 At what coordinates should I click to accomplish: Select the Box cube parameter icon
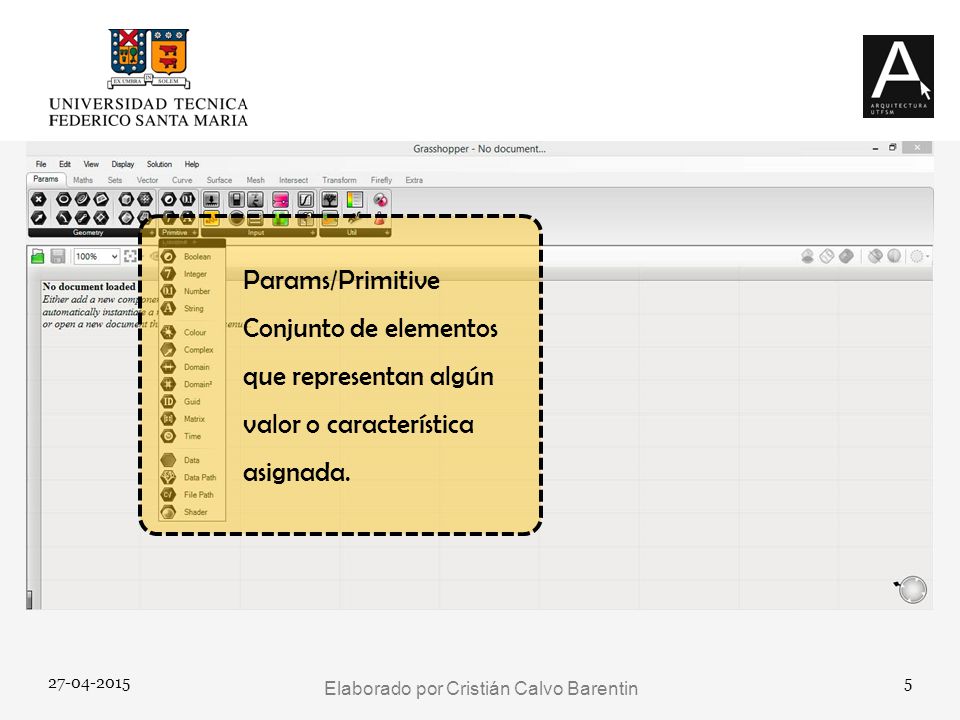[x=126, y=200]
